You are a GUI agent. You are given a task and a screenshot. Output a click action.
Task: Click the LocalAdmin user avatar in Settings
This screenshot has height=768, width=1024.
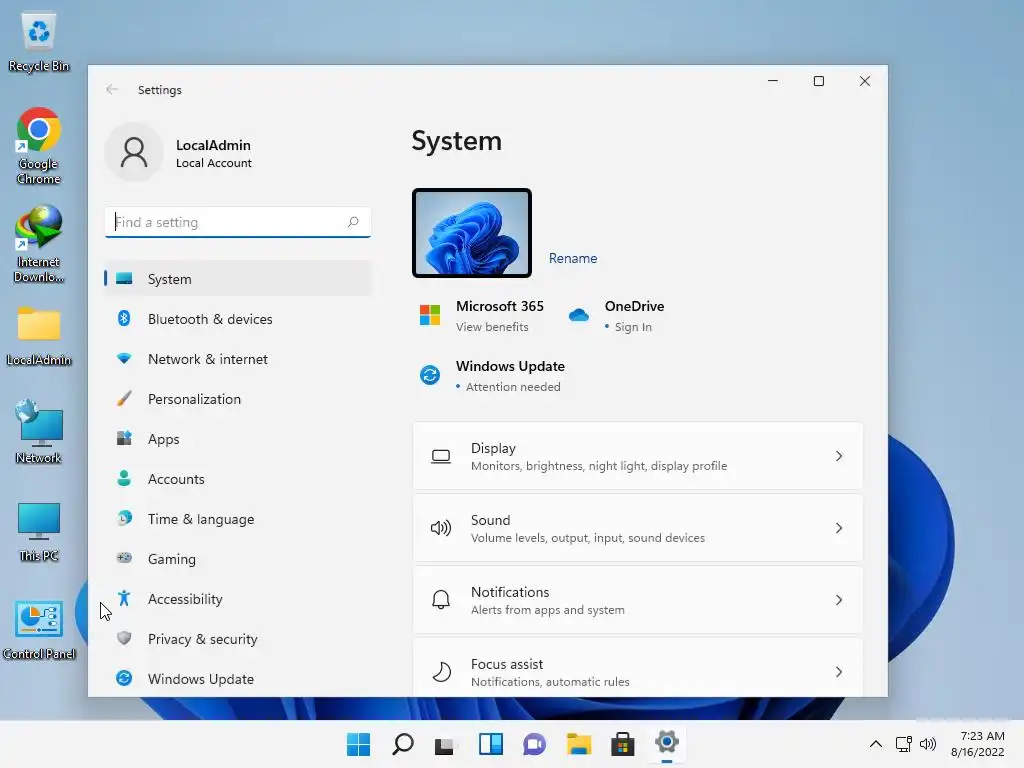134,152
